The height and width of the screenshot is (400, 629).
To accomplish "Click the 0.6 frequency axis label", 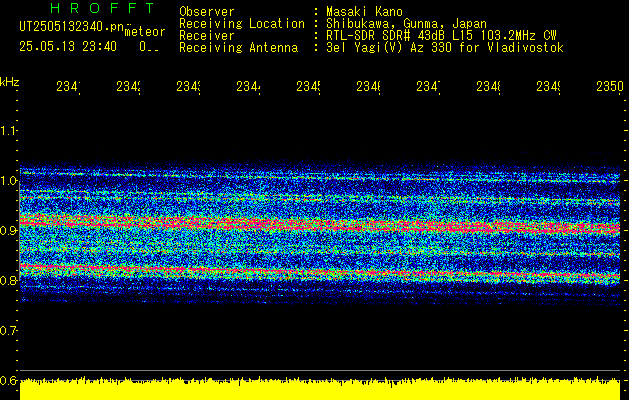I will (8, 380).
